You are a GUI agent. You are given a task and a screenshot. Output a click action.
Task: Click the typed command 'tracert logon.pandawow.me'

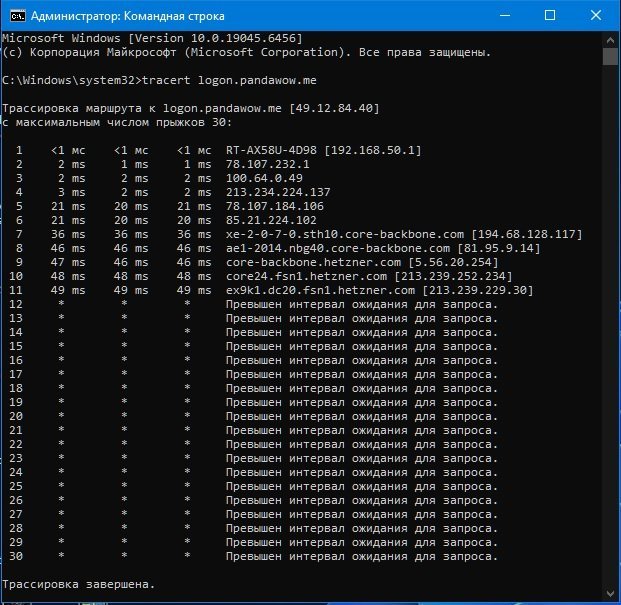click(x=223, y=78)
